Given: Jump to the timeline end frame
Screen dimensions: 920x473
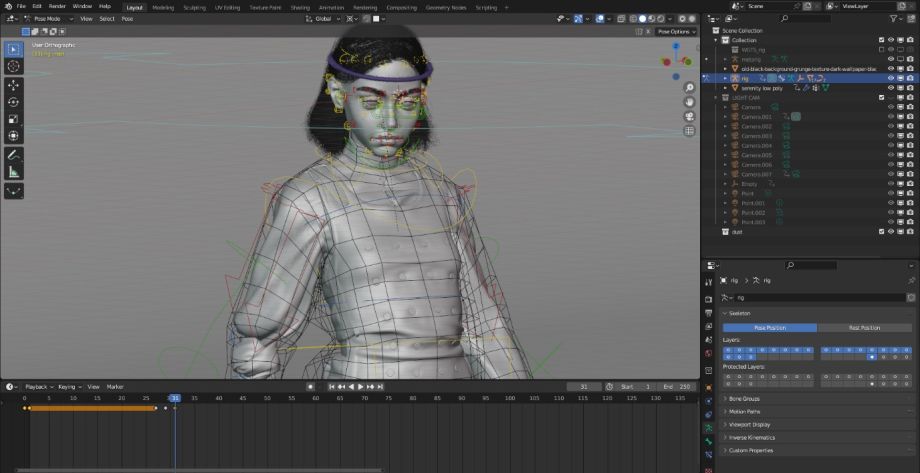Looking at the screenshot, I should click(380, 387).
